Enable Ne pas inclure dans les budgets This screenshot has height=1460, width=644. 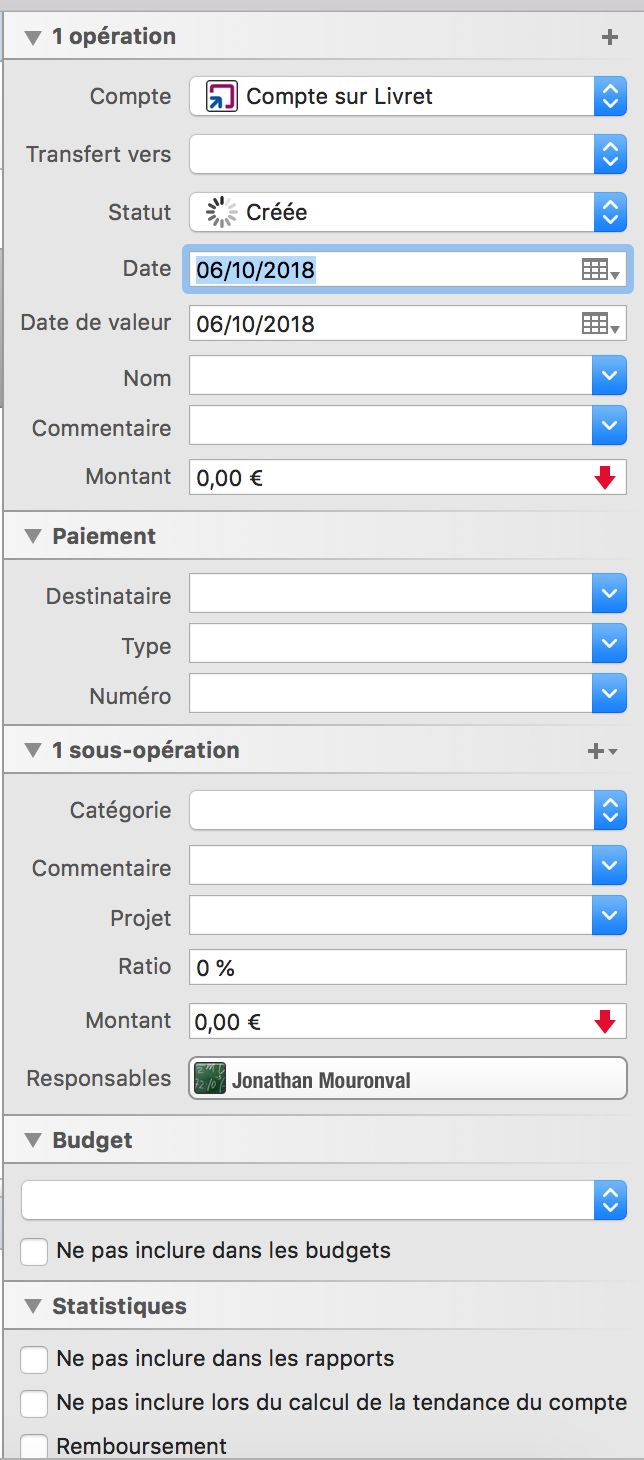[x=35, y=1251]
